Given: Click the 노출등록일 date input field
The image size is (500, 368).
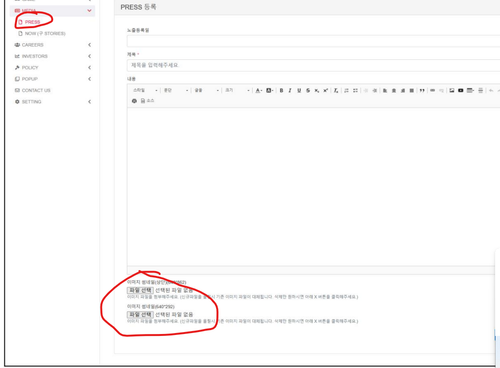Looking at the screenshot, I should coord(313,41).
